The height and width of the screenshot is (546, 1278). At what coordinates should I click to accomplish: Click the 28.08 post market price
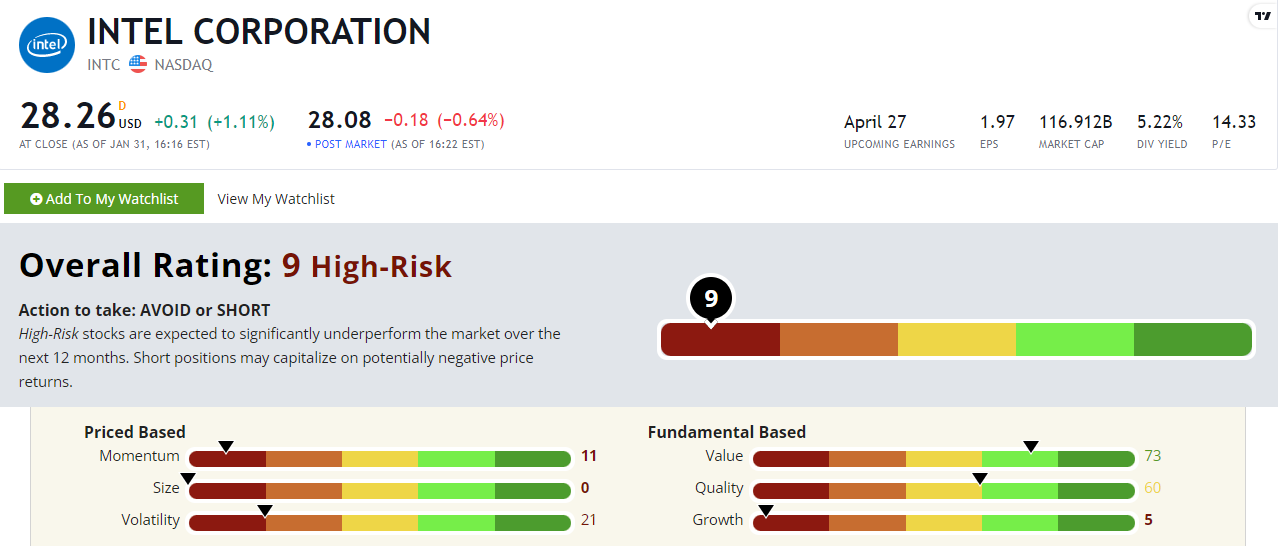[x=339, y=121]
